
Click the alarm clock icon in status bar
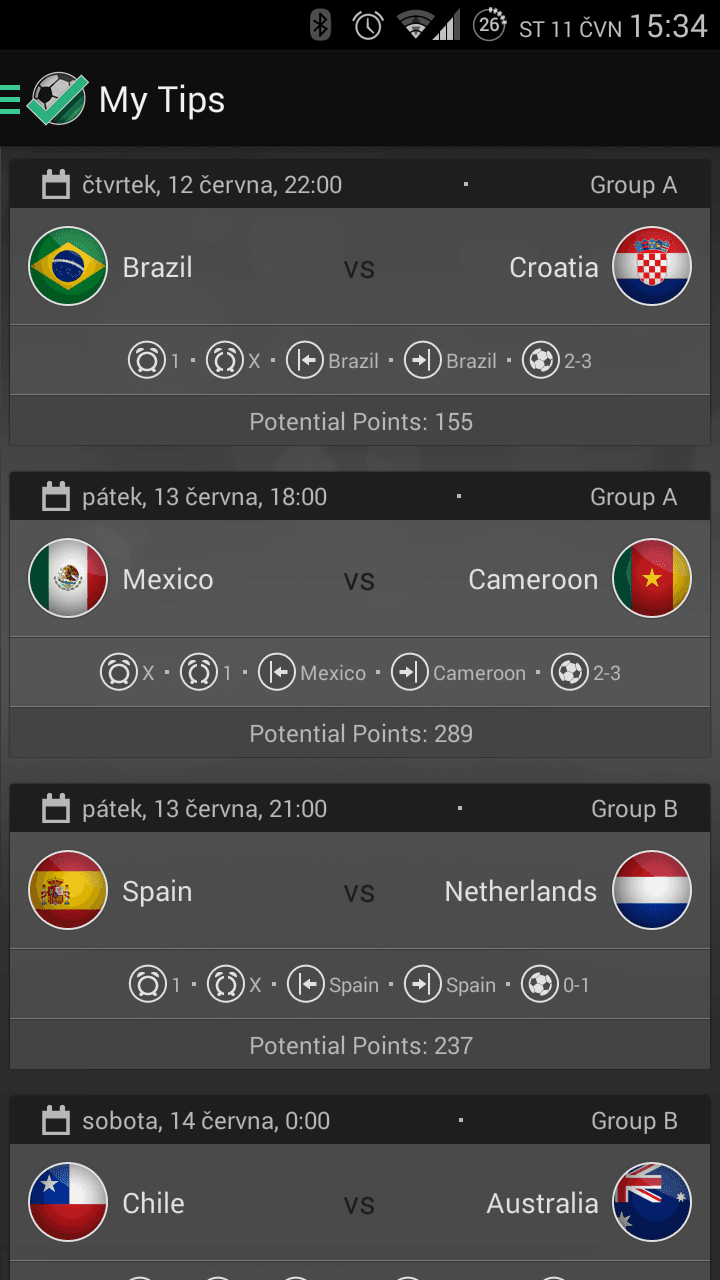(368, 26)
